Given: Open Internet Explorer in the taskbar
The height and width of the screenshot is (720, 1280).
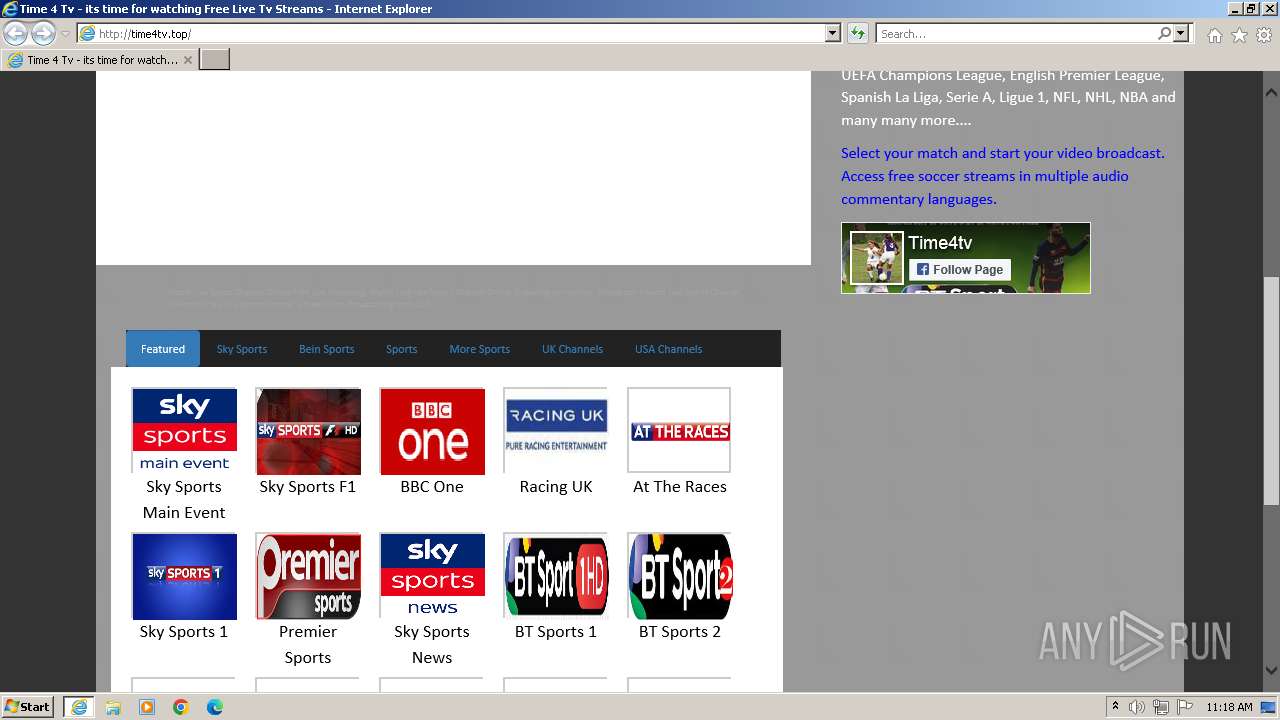Looking at the screenshot, I should [x=79, y=707].
